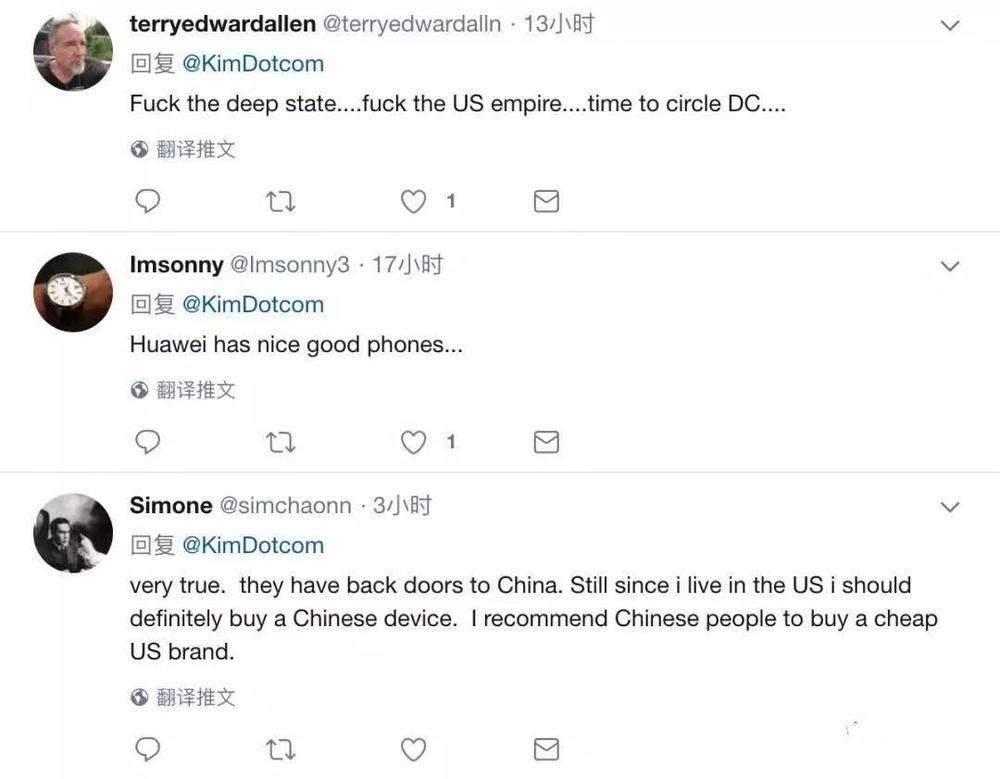Expand options chevron on Imsonny's tweet
The width and height of the screenshot is (1000, 779).
pyautogui.click(x=950, y=266)
